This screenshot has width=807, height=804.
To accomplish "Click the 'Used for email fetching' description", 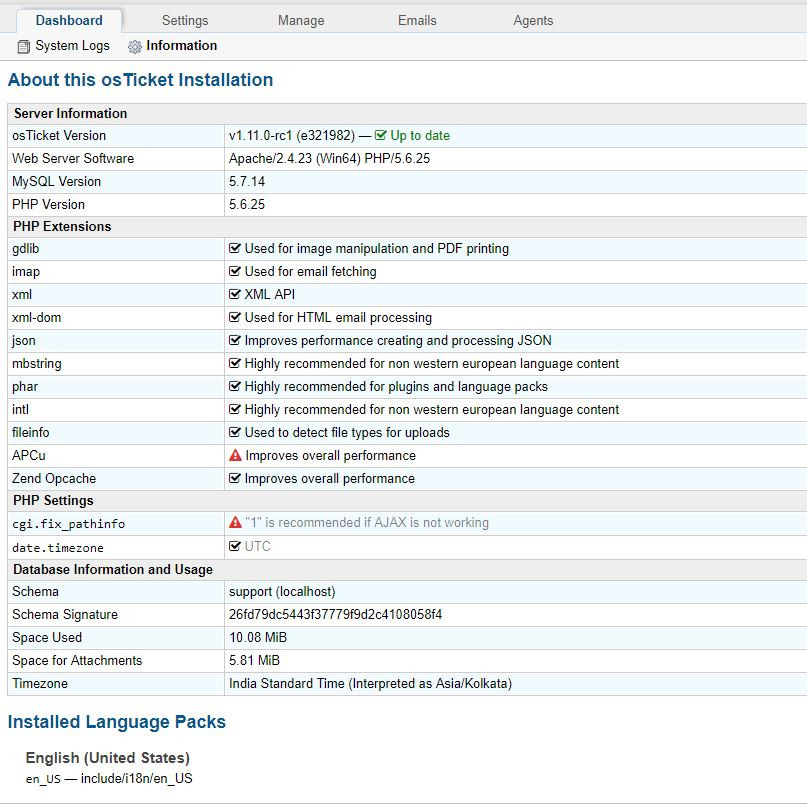I will coord(310,272).
